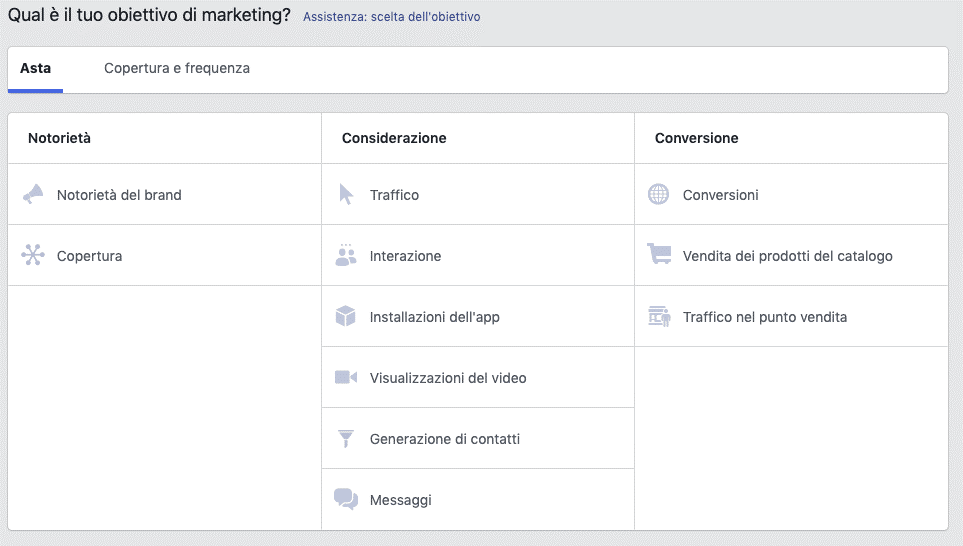
Task: Open the Copertura e frequenza tab
Action: (177, 69)
